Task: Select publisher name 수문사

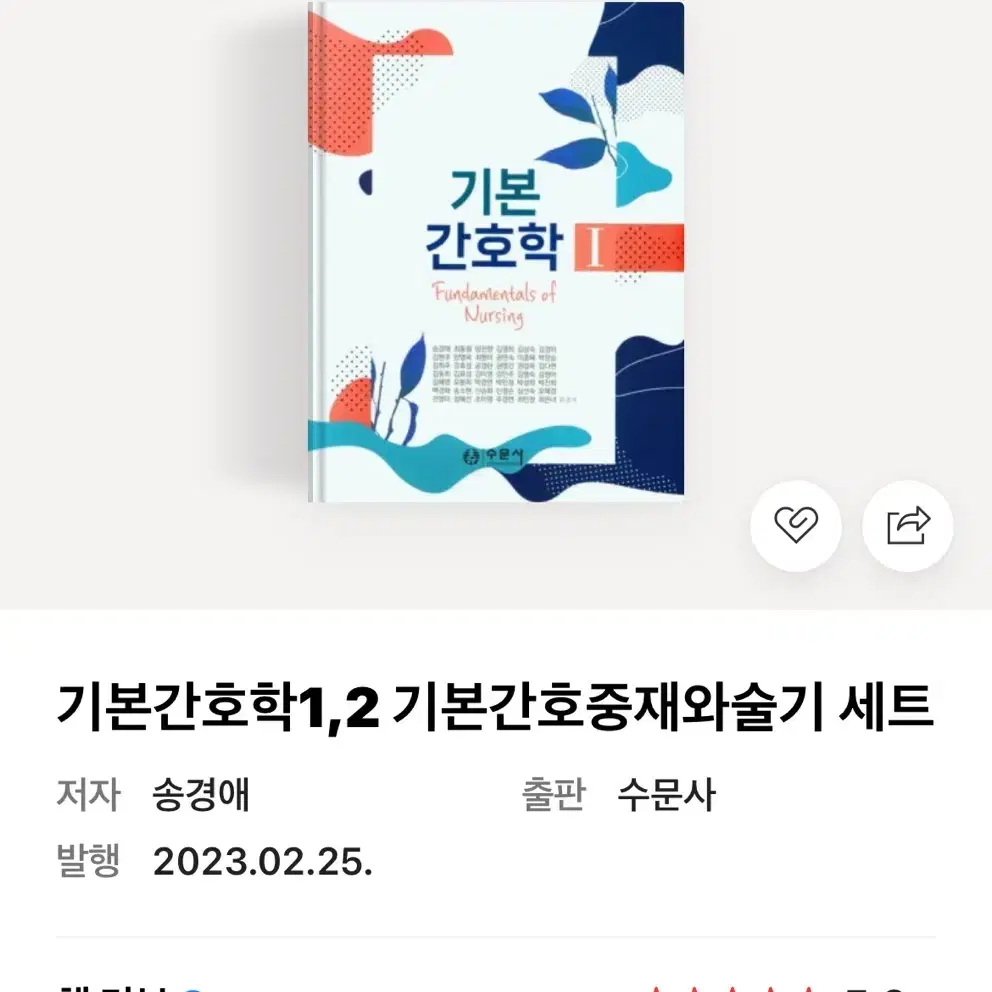Action: coord(666,794)
